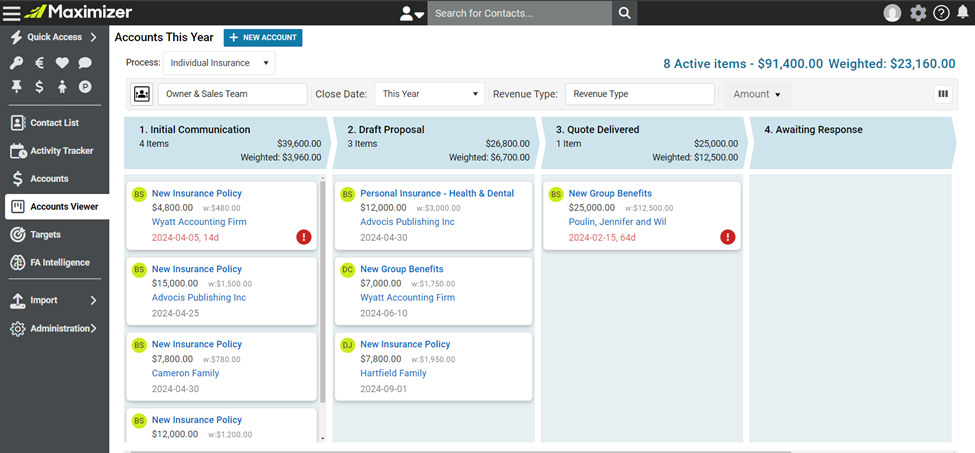Click the magnifying glass search button
Image resolution: width=975 pixels, height=453 pixels.
coord(625,13)
